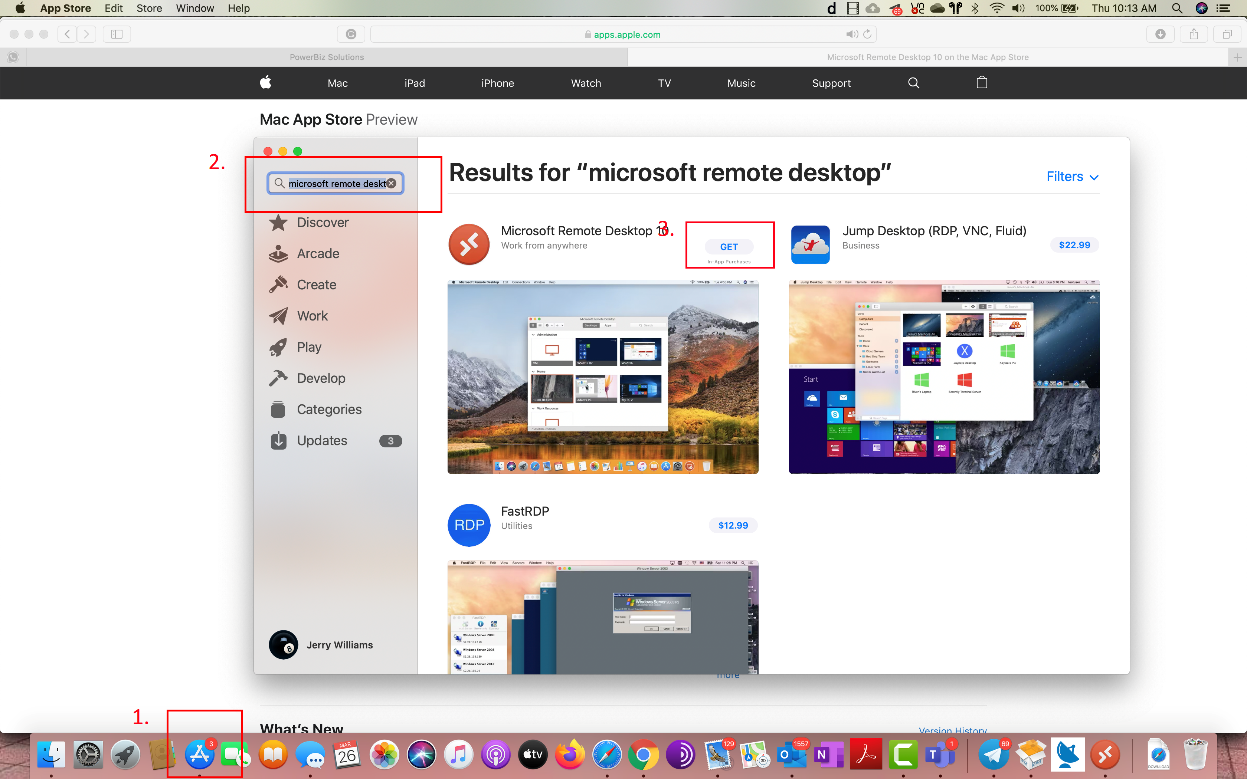Open the Window menu

coord(195,8)
